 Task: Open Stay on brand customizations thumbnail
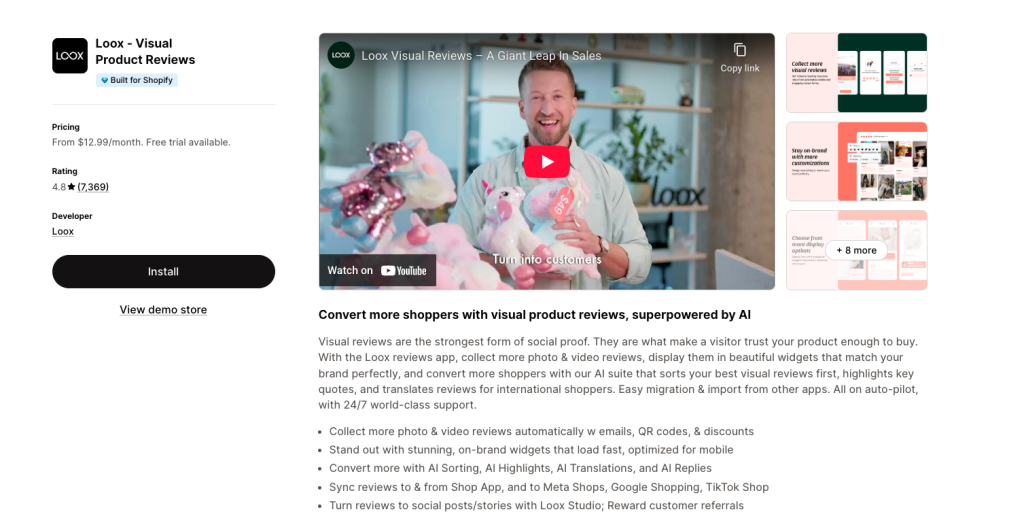856,161
